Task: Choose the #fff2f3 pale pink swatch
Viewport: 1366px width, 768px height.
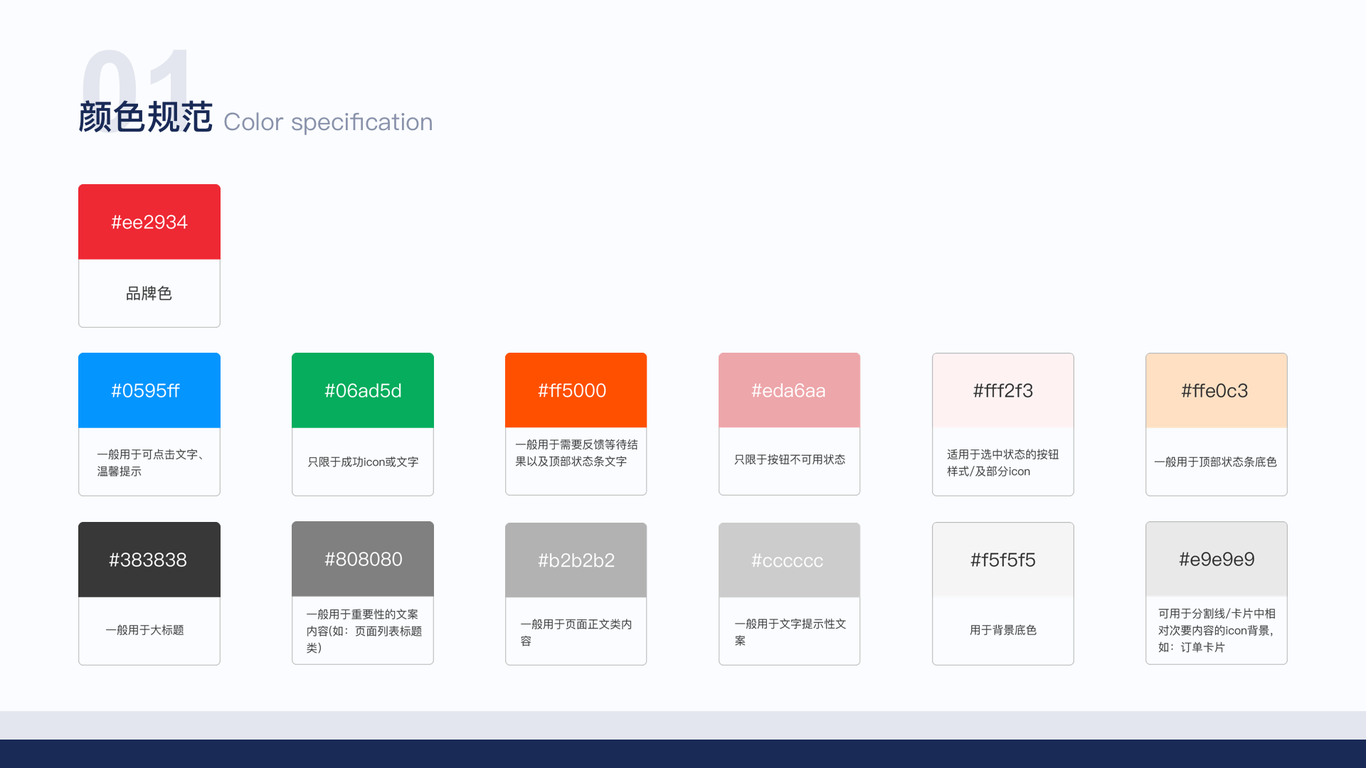Action: tap(1003, 390)
